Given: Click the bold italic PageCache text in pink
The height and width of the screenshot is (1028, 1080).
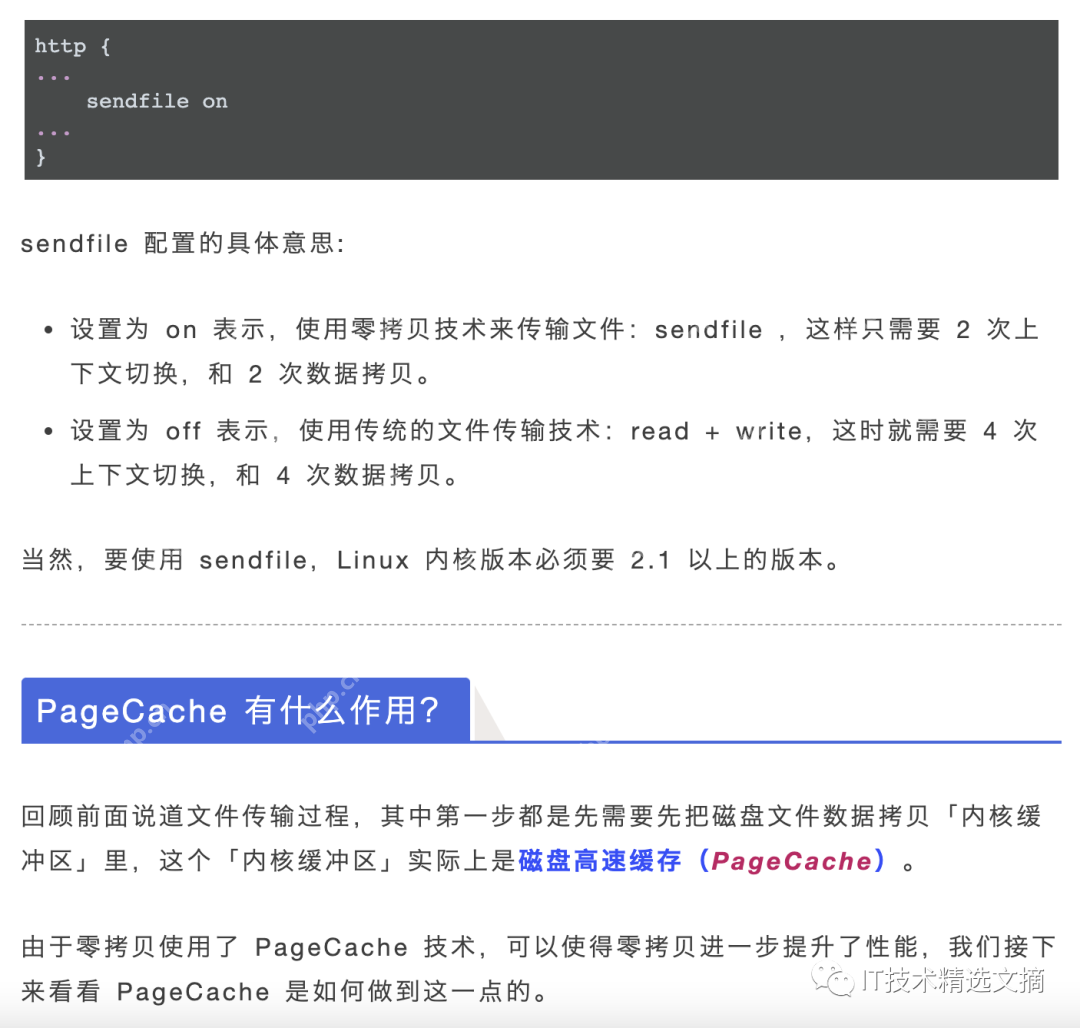Looking at the screenshot, I should point(793,861).
